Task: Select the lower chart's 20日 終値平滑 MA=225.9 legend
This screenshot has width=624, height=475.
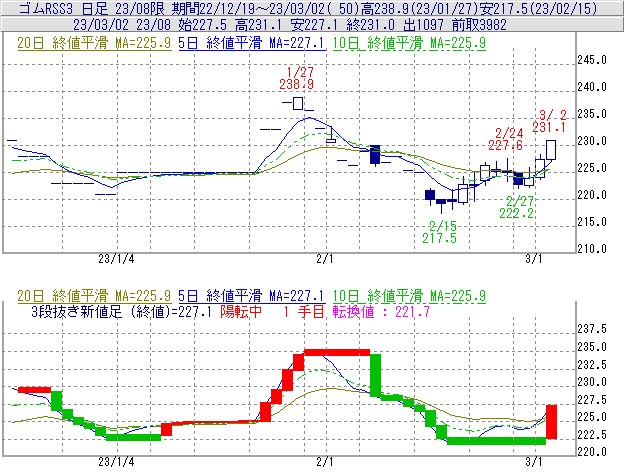Action: coord(94,296)
